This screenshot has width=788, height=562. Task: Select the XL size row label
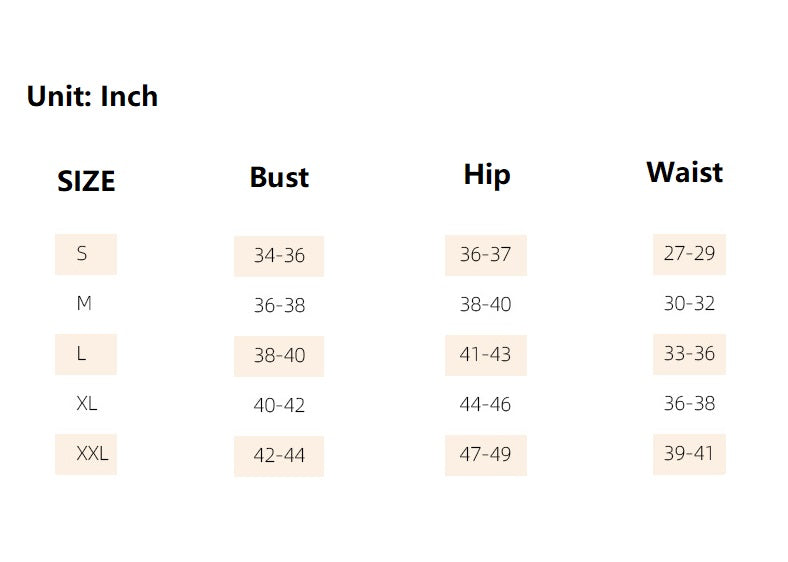pyautogui.click(x=86, y=404)
